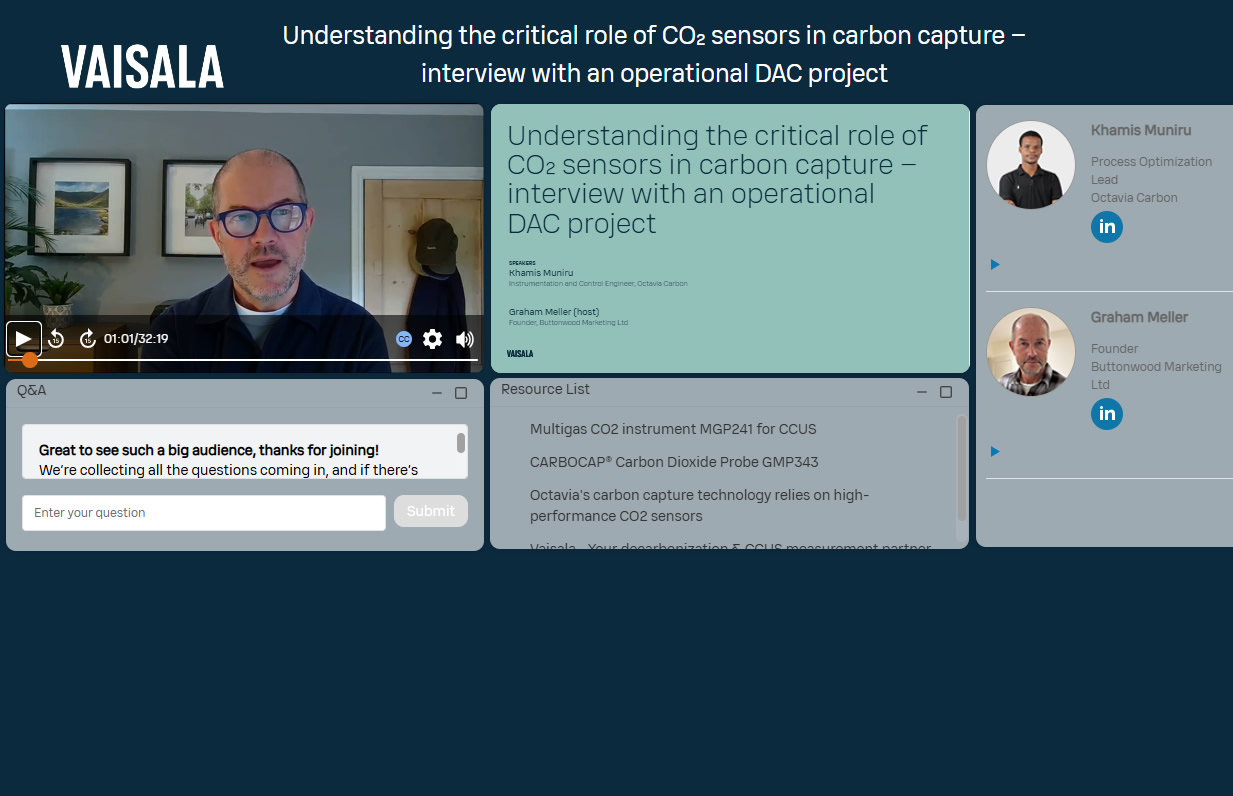Open Khamis Muniru's LinkedIn profile
The height and width of the screenshot is (796, 1233).
click(1106, 227)
